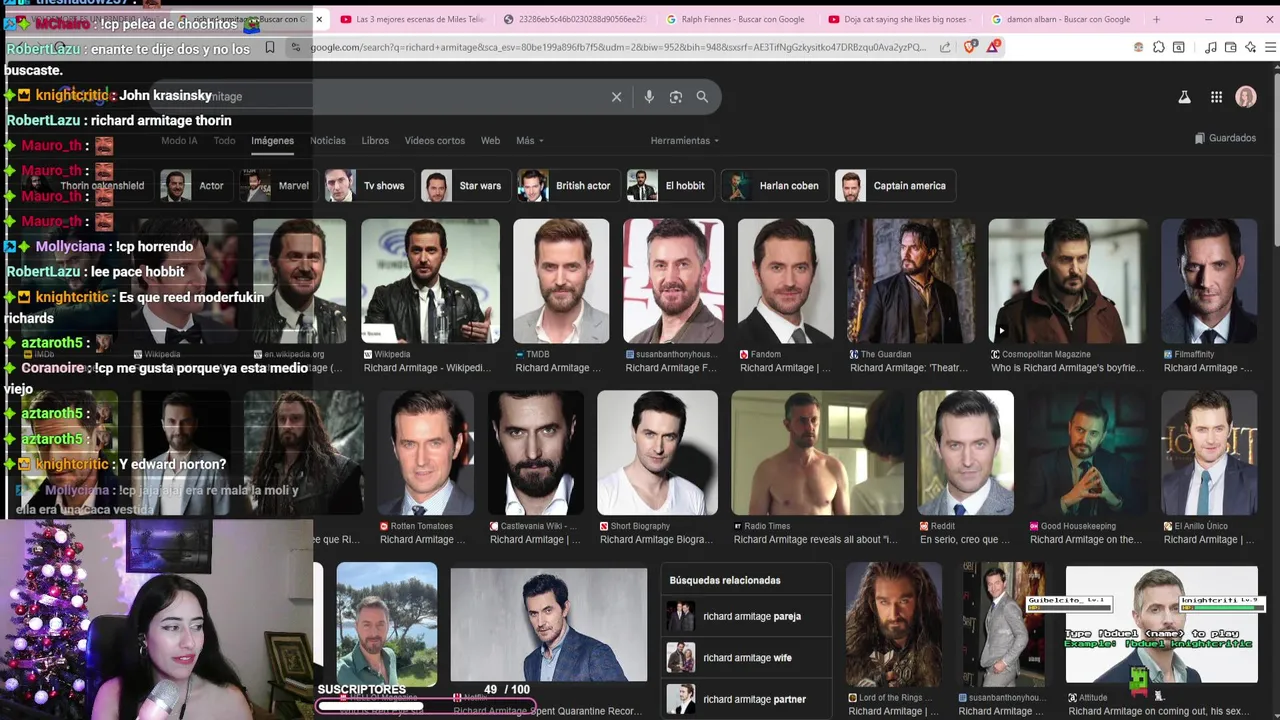Open related search richard armitage partner
This screenshot has height=720, width=1280.
pyautogui.click(x=746, y=699)
